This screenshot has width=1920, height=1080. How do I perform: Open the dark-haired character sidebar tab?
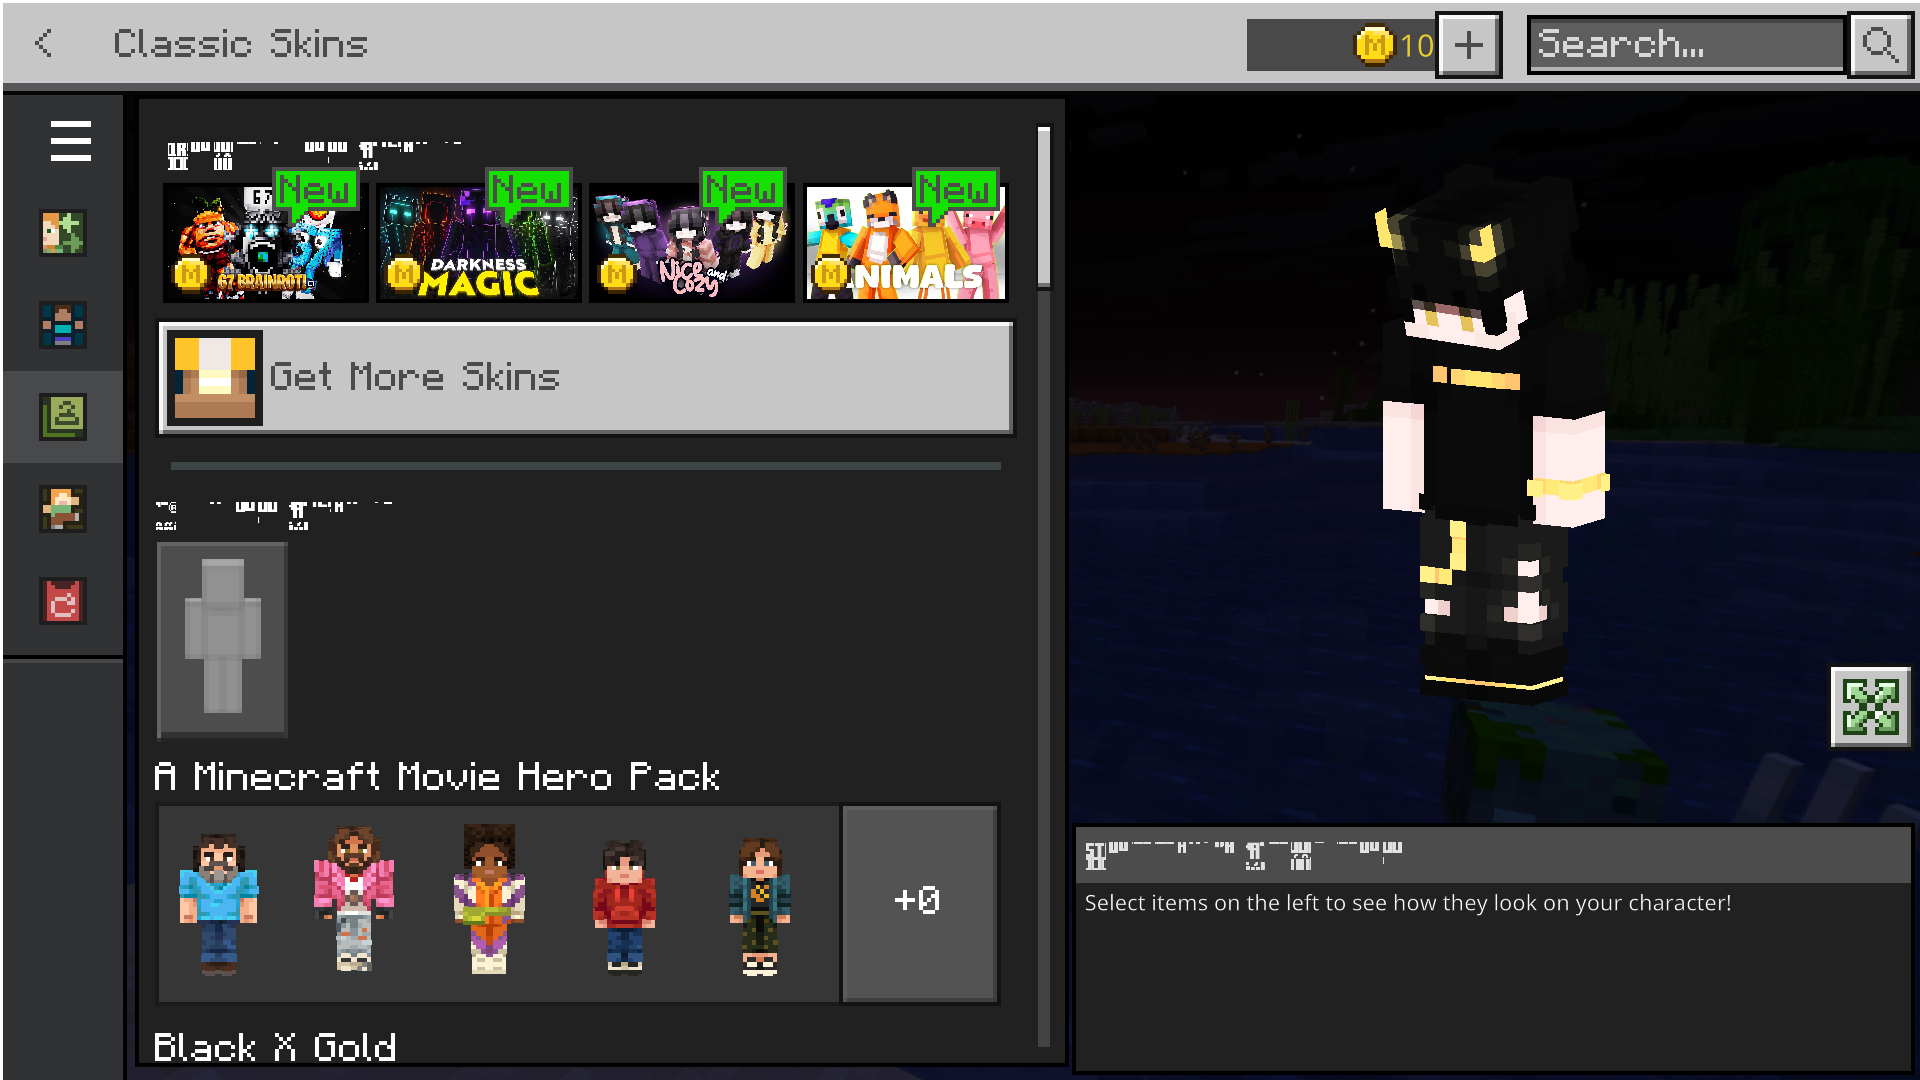[x=63, y=325]
